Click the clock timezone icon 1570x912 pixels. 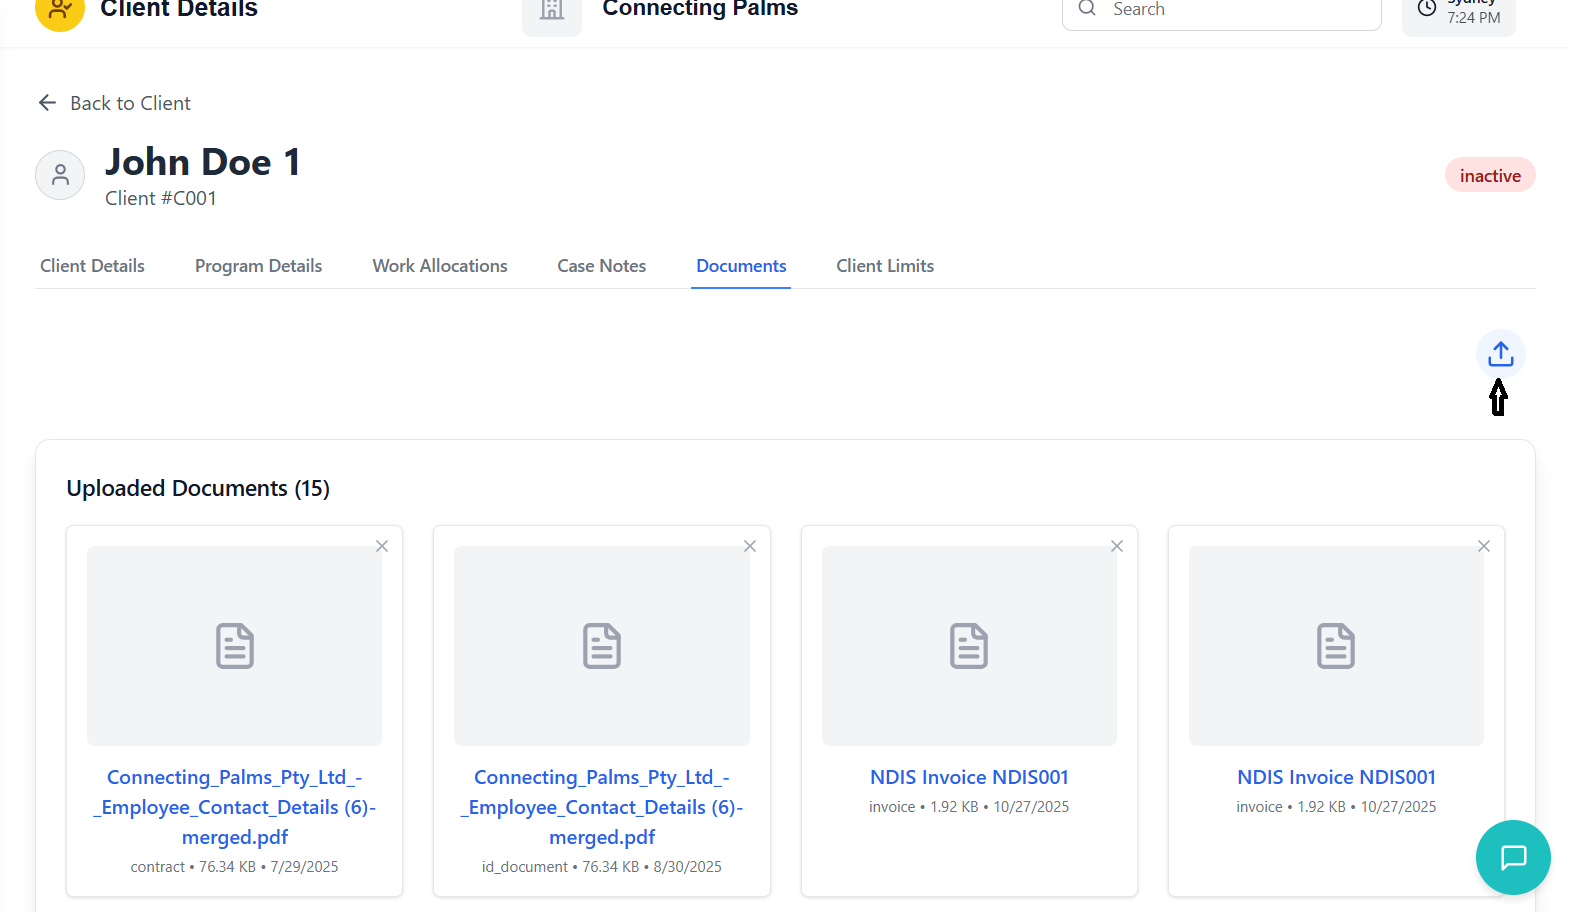click(1427, 9)
